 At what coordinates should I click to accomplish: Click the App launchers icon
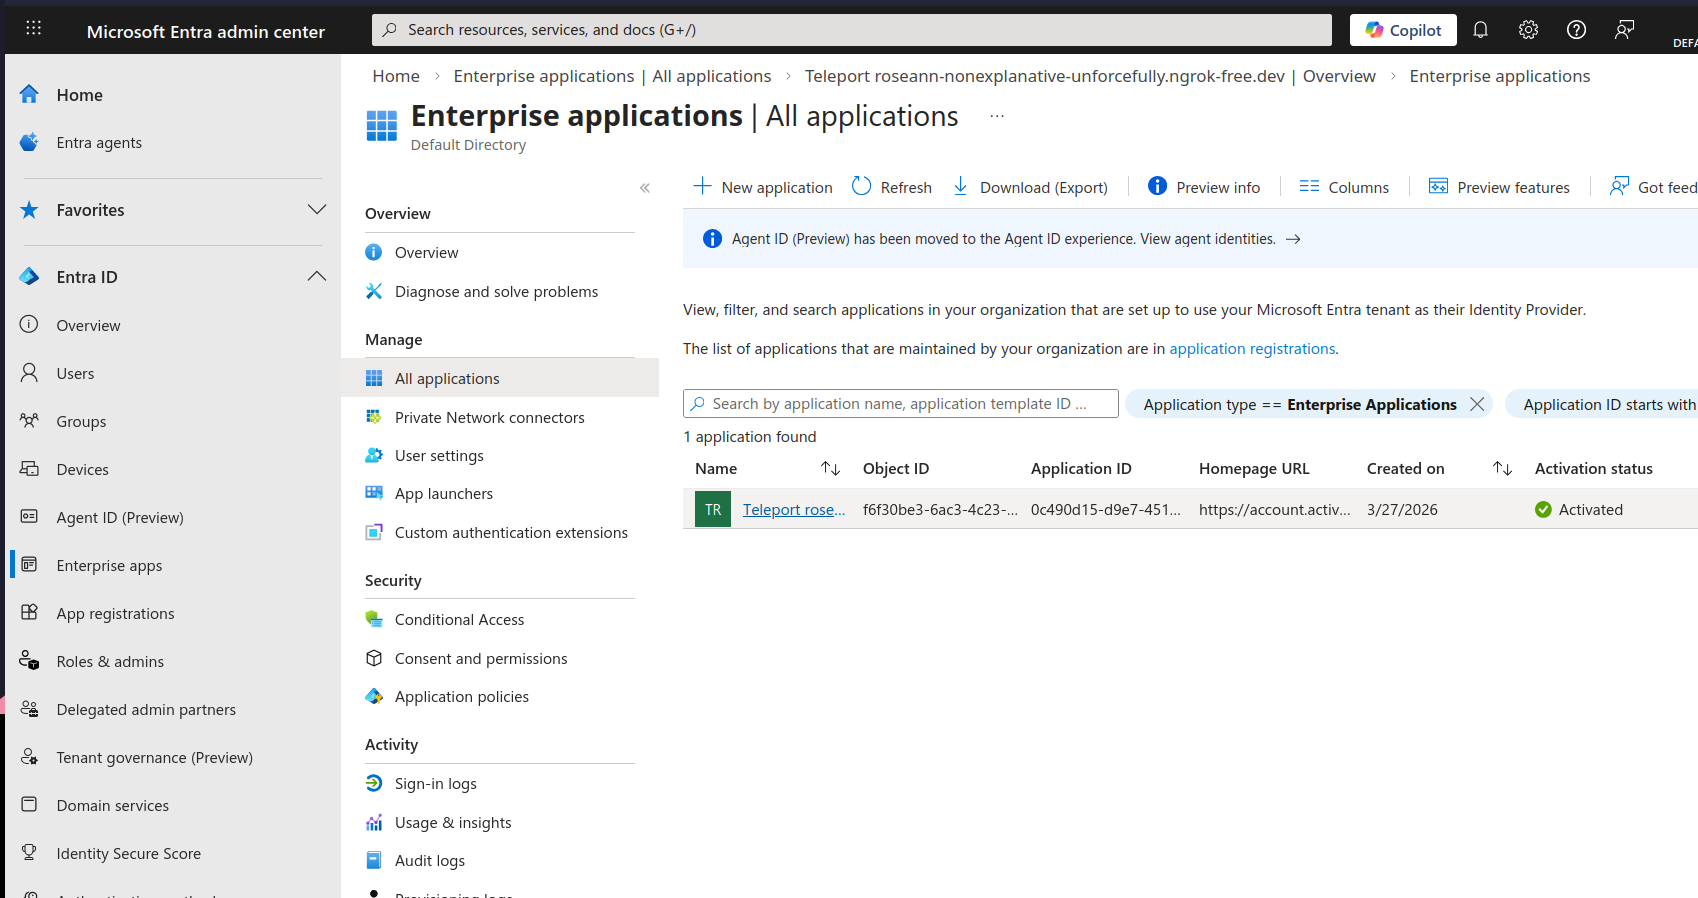pyautogui.click(x=374, y=493)
